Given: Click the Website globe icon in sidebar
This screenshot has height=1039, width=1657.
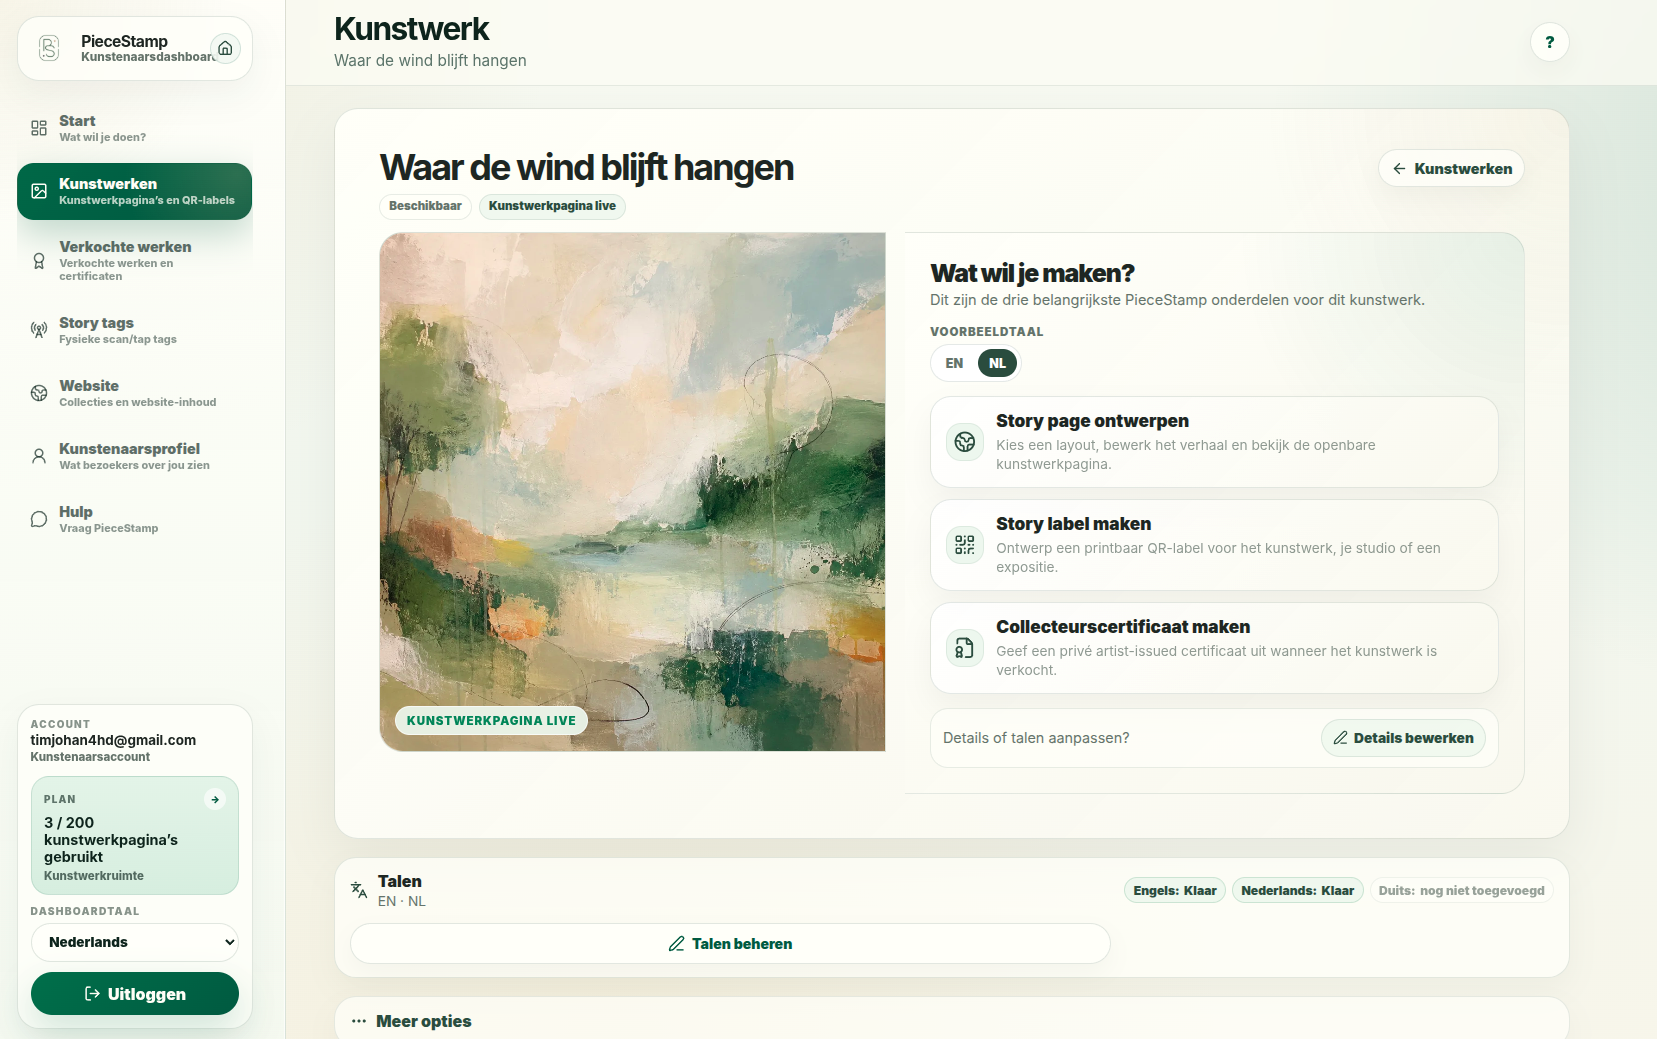Looking at the screenshot, I should (x=39, y=393).
